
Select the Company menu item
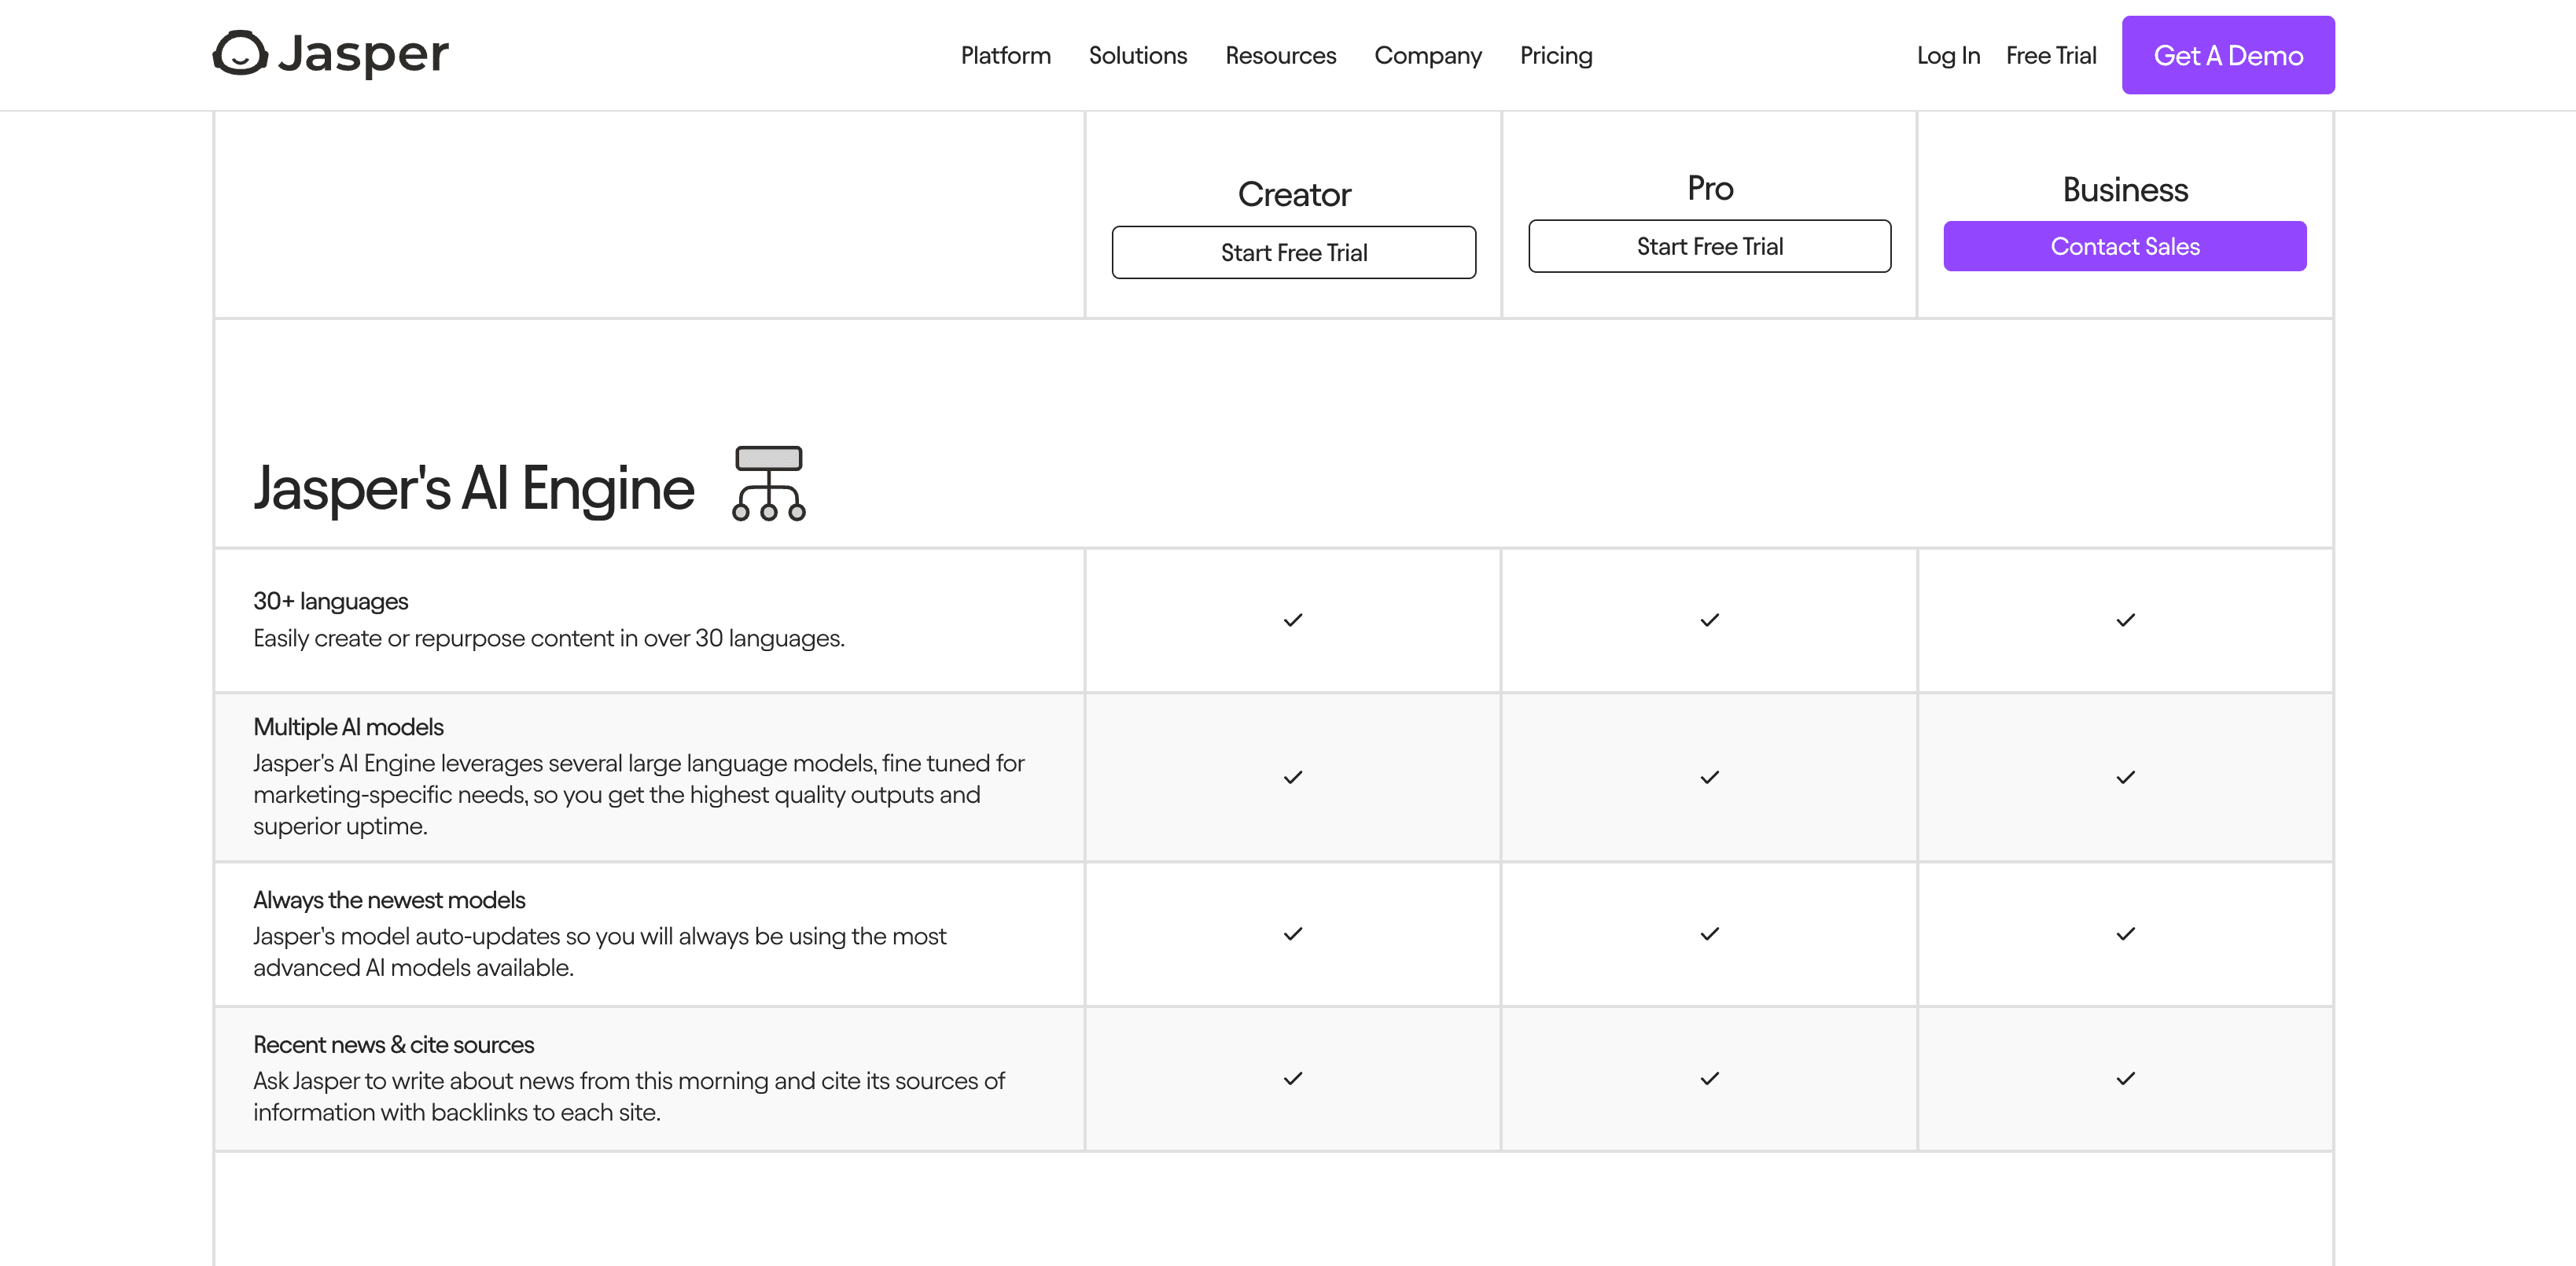(x=1428, y=55)
